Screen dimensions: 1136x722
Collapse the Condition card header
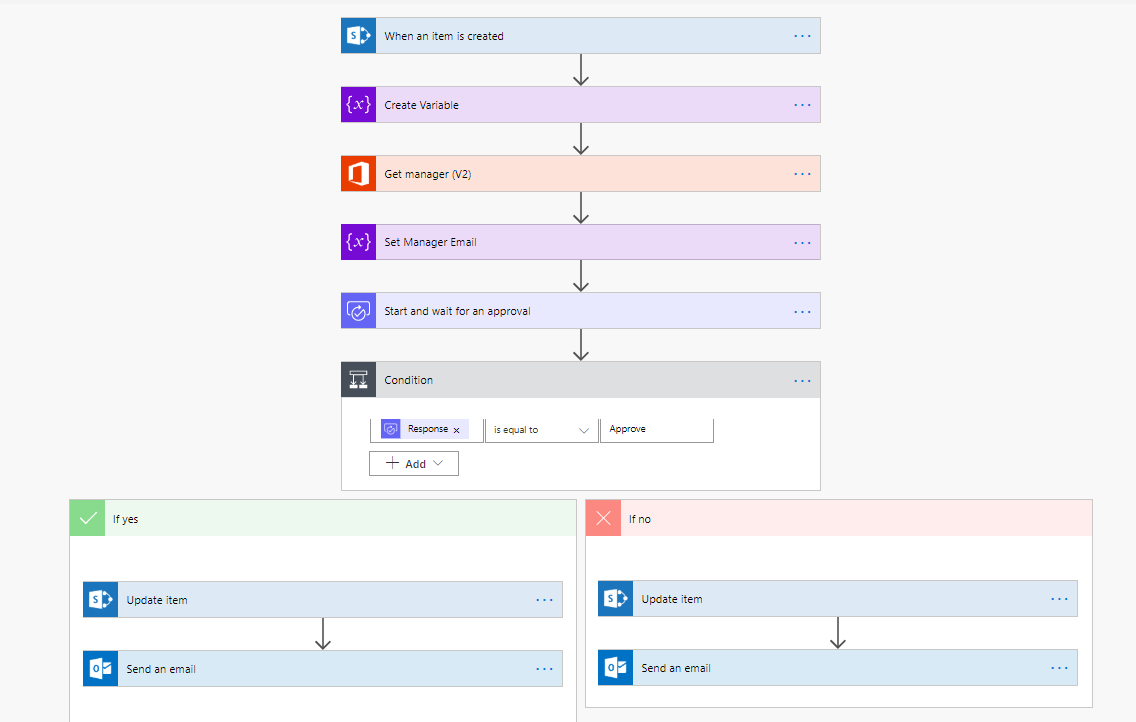[580, 379]
